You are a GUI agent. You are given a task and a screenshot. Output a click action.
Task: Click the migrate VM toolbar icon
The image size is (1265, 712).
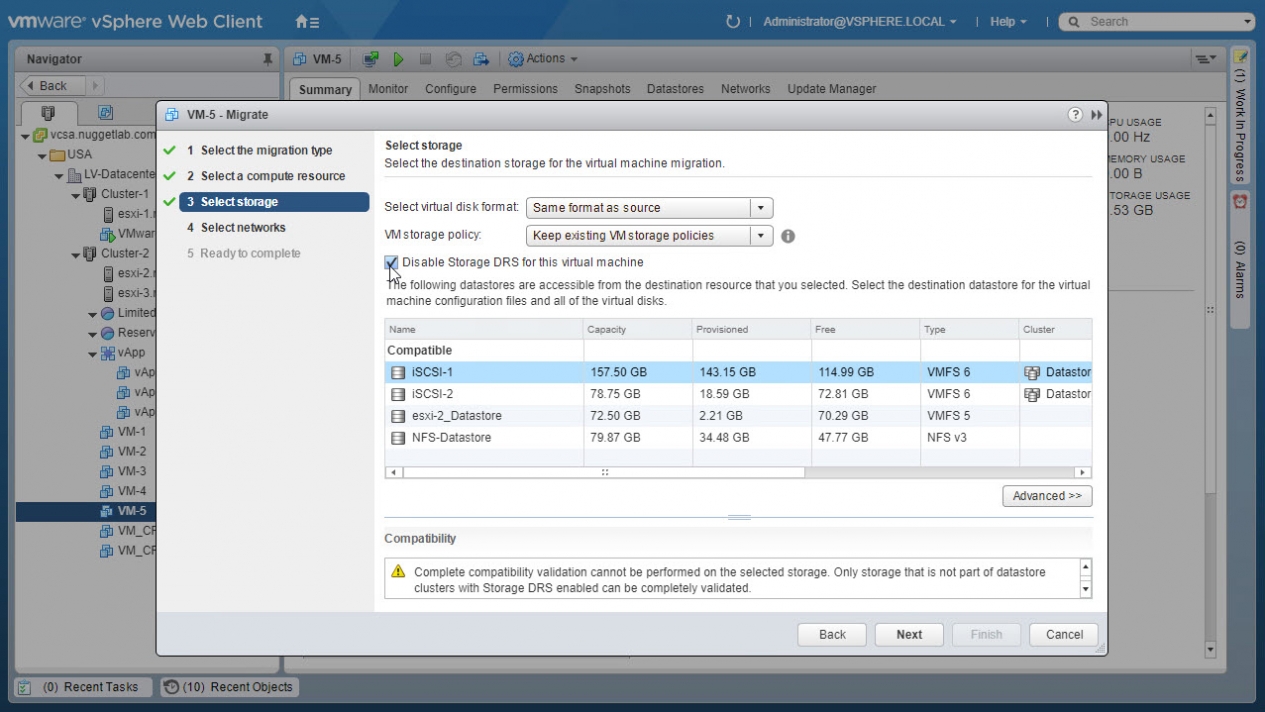tap(480, 59)
